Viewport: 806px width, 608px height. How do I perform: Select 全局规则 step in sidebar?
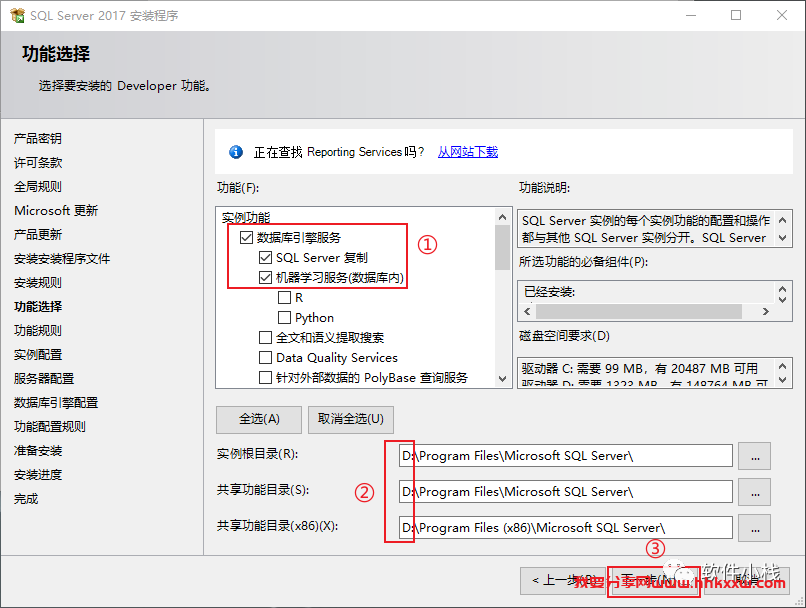coord(38,187)
